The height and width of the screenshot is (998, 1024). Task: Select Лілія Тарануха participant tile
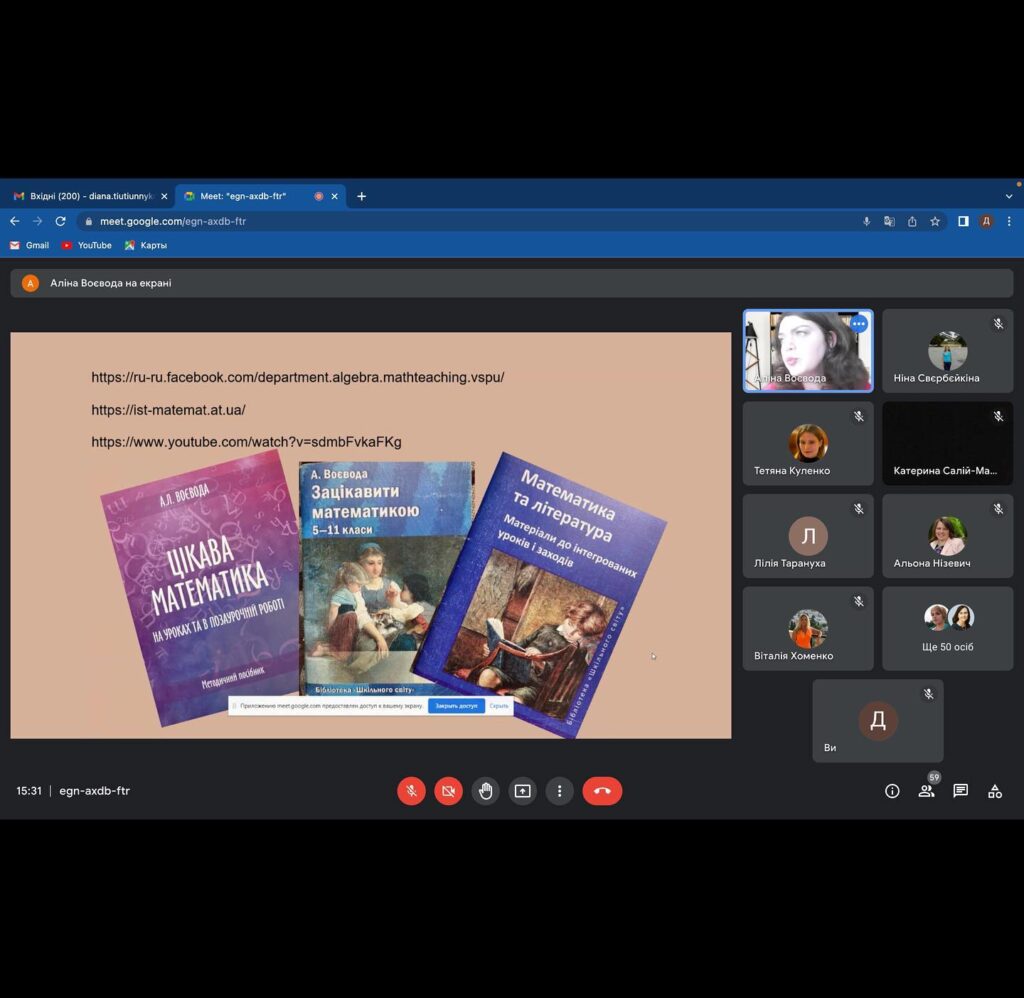click(x=808, y=536)
